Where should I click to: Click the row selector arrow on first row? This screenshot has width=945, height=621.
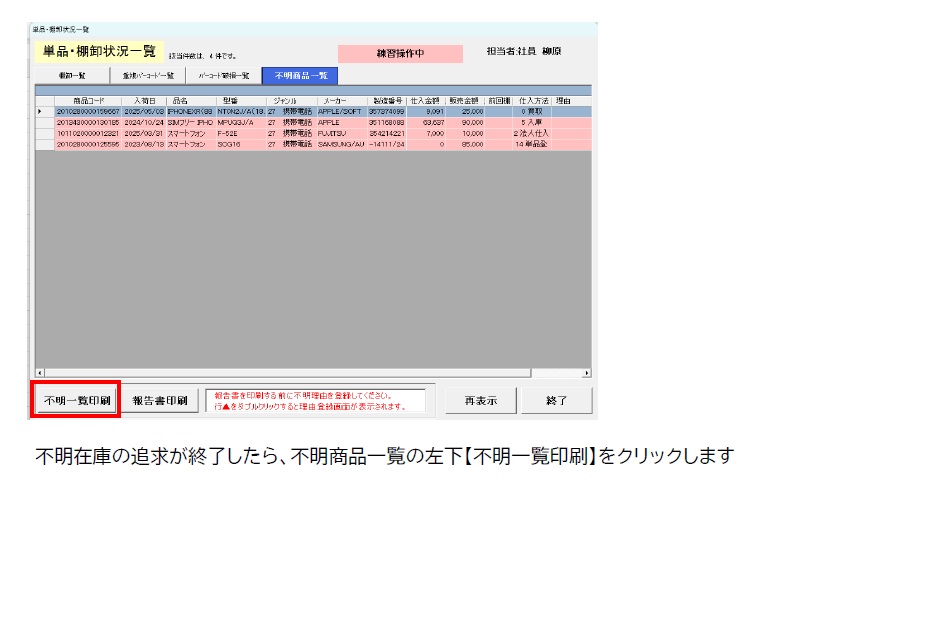41,111
